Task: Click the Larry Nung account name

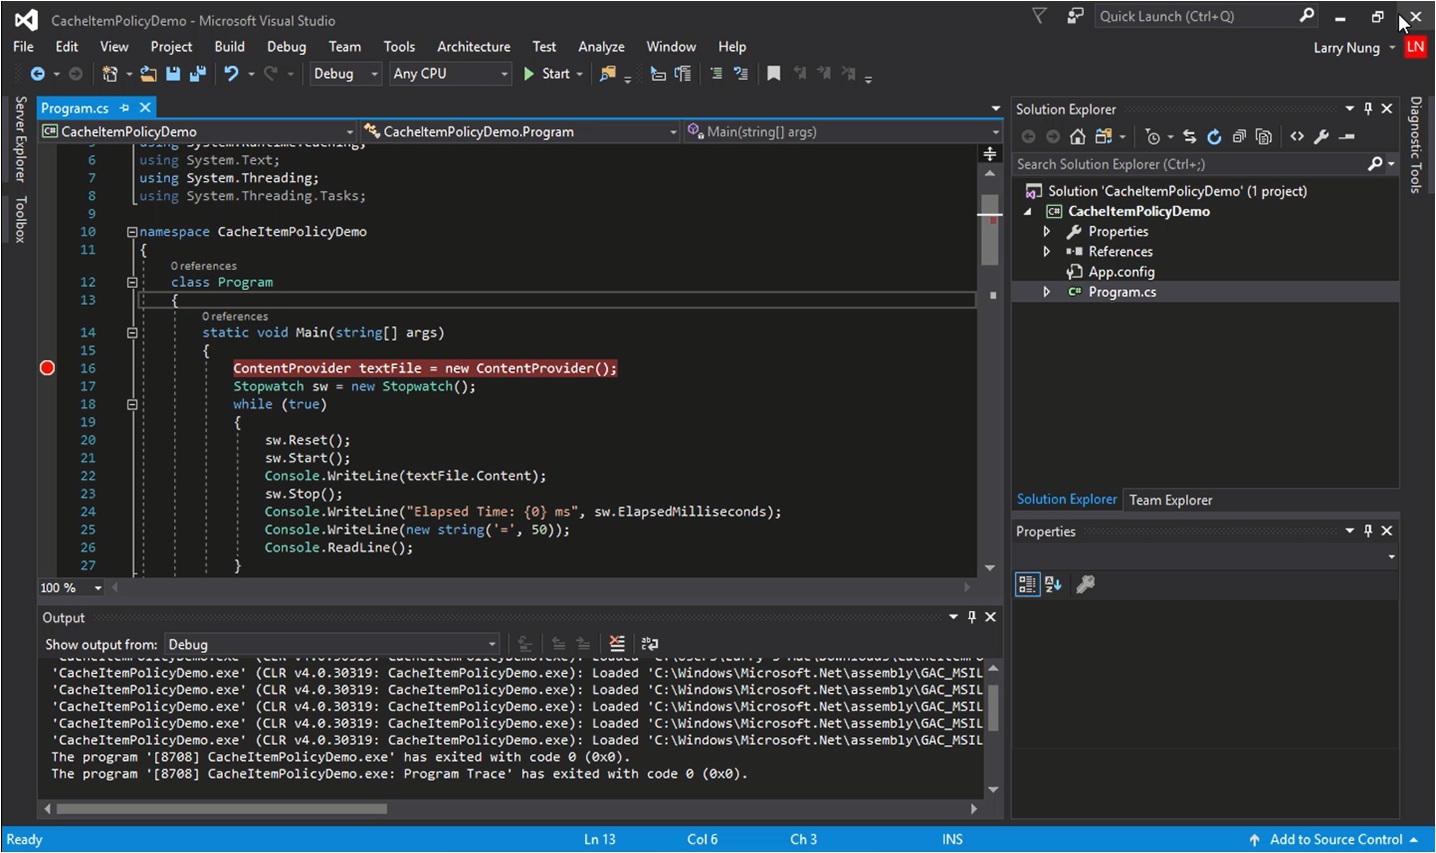Action: point(1346,47)
